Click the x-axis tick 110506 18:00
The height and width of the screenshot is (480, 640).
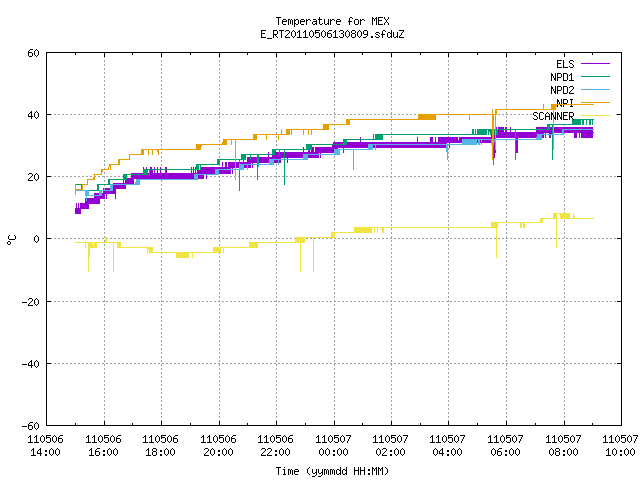pos(160,446)
